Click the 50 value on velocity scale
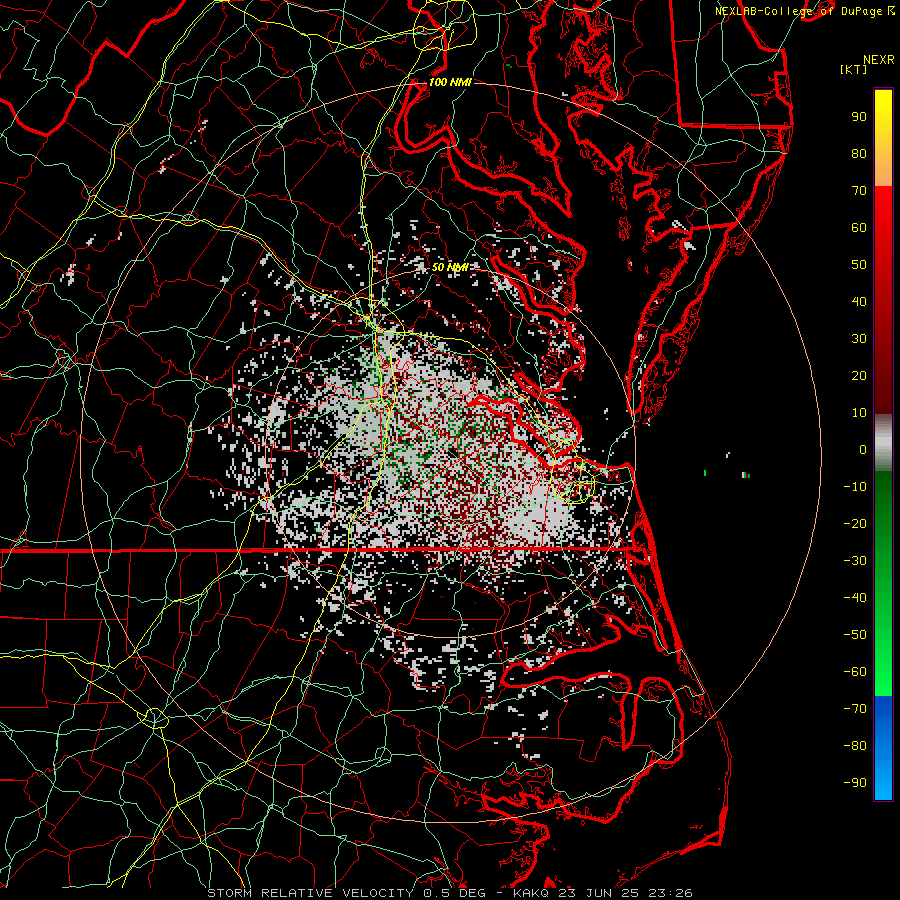The height and width of the screenshot is (900, 900). tap(859, 265)
